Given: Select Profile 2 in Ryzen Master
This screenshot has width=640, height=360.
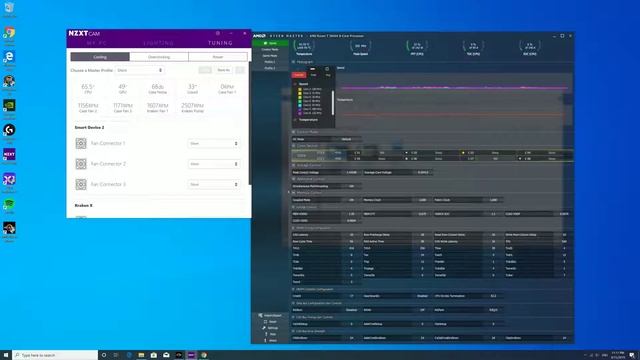Looking at the screenshot, I should click(270, 68).
